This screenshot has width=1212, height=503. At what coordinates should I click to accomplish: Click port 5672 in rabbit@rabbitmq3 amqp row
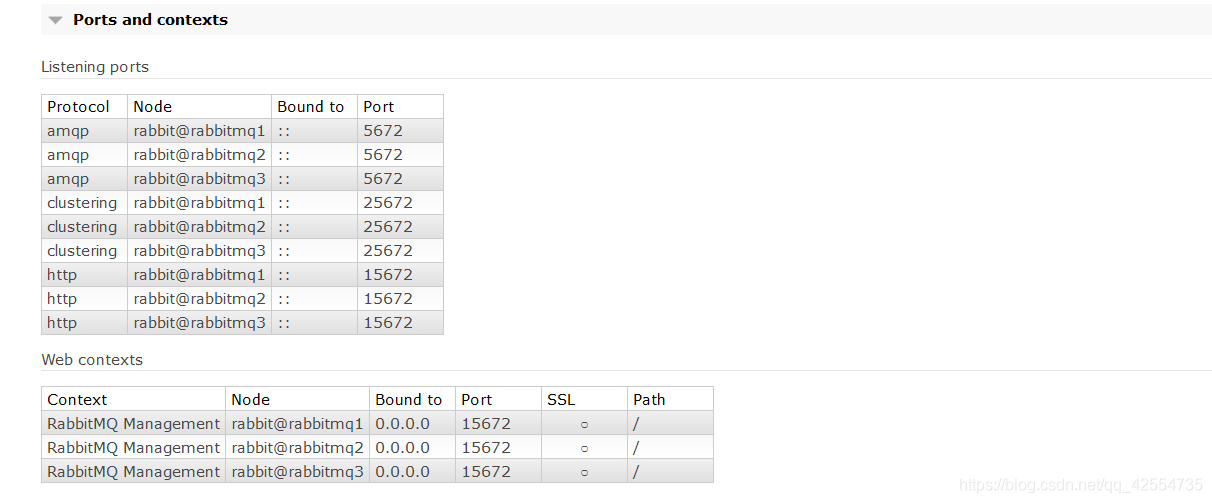point(383,179)
